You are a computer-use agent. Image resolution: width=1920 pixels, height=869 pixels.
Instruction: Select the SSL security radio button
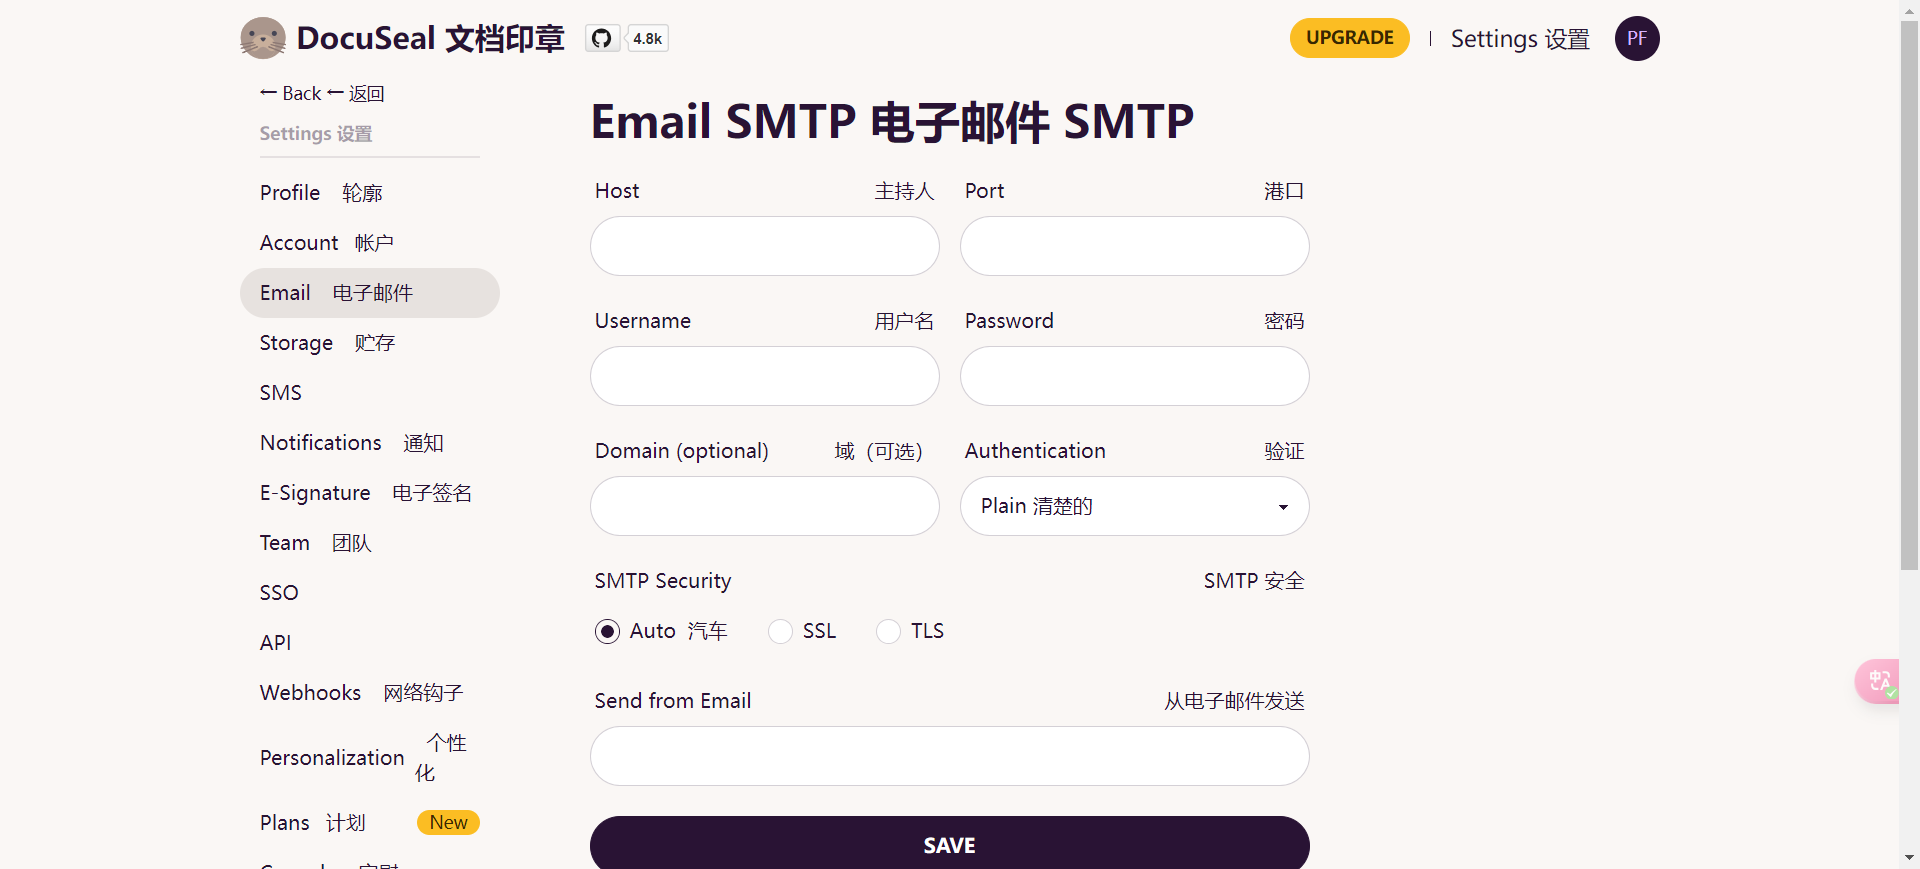(780, 632)
